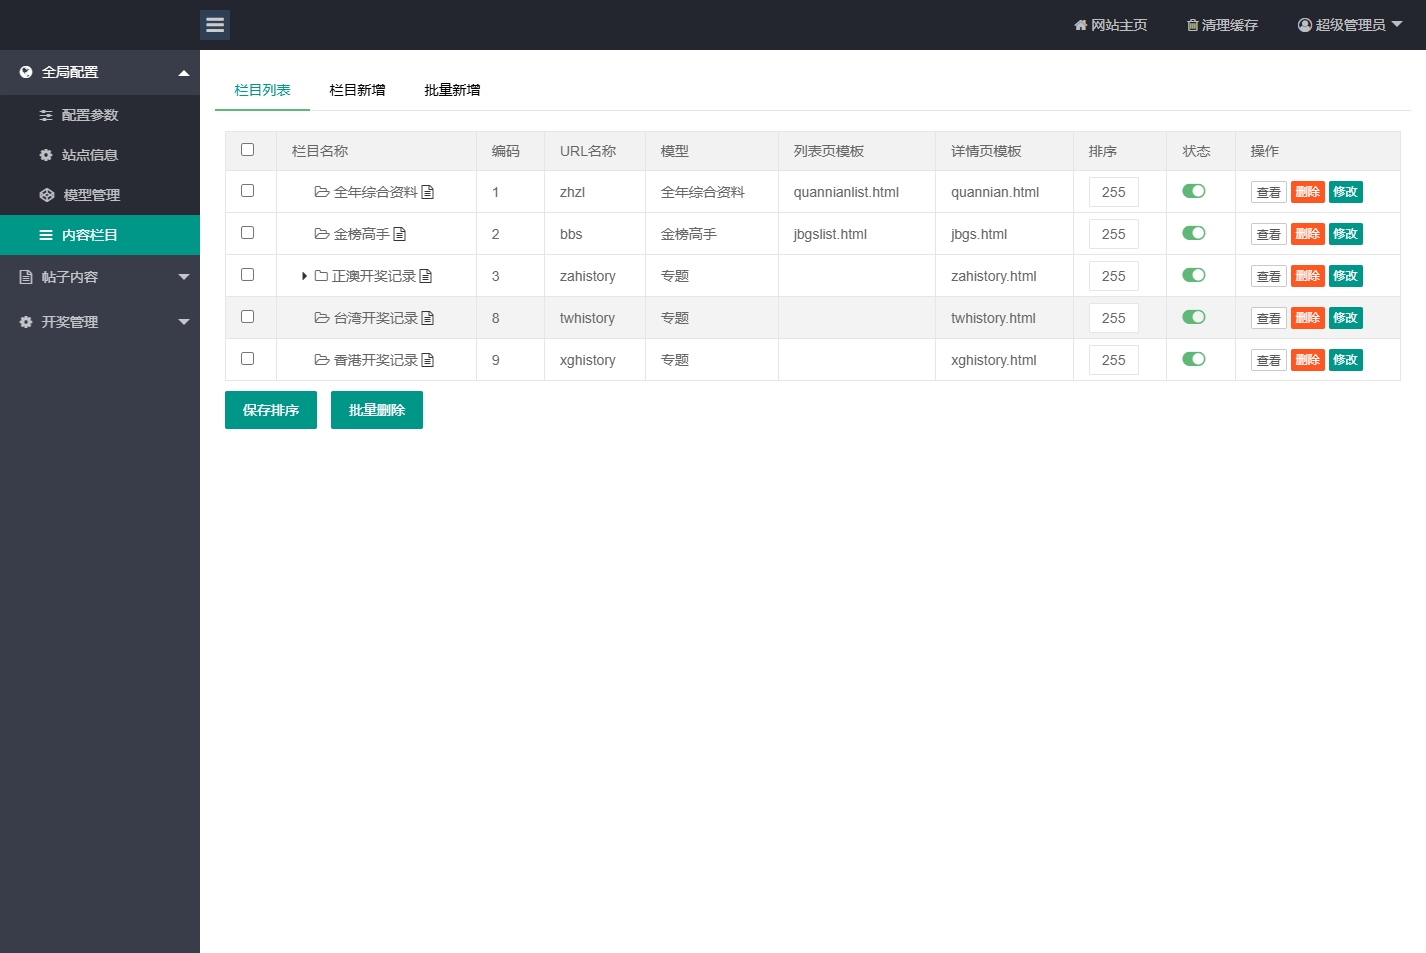Check the checkbox for the 台湾开奖记录 row
Viewport: 1426px width, 953px height.
coord(248,317)
